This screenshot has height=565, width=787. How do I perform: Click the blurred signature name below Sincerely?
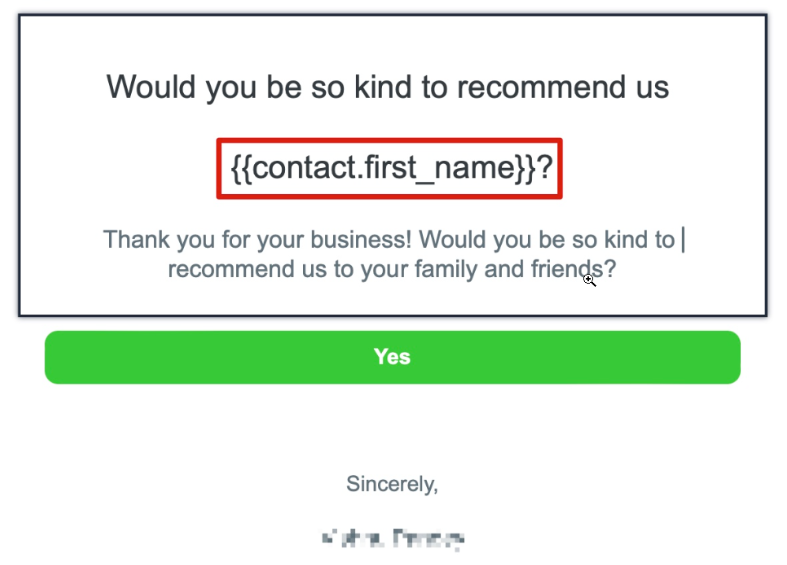[392, 538]
